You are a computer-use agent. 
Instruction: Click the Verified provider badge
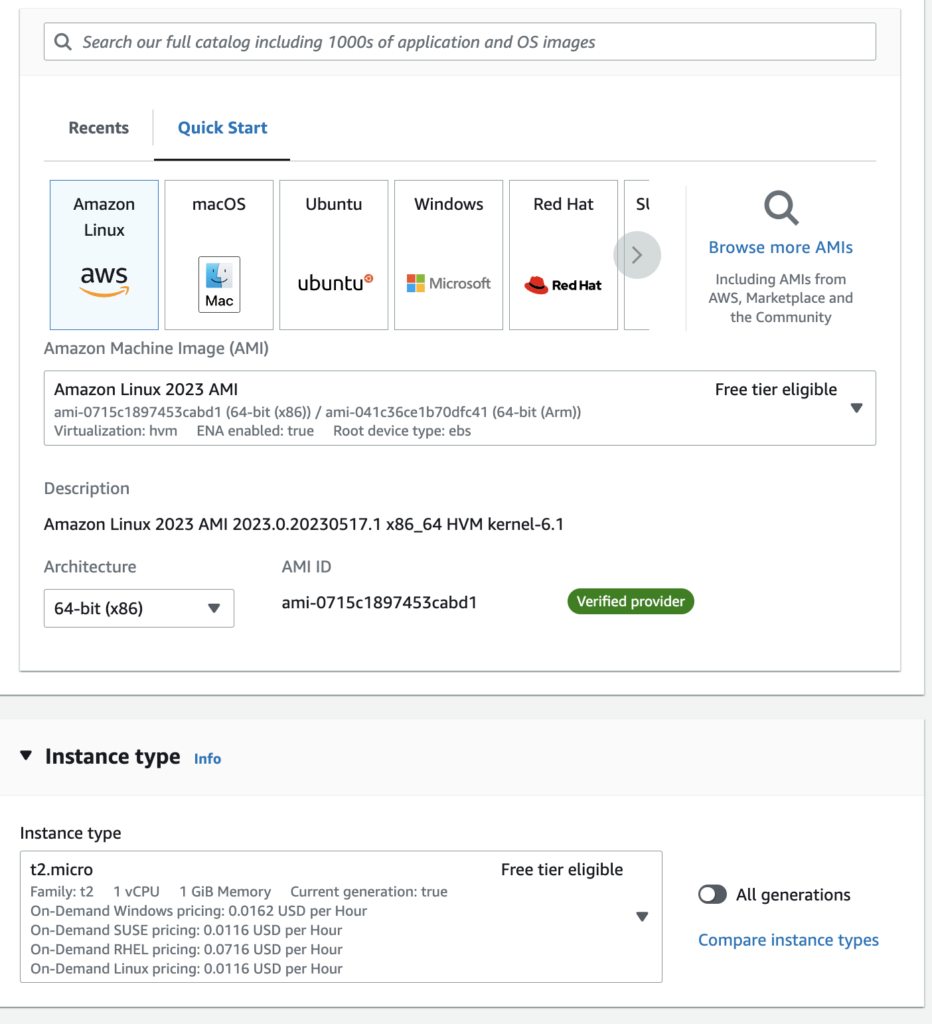pyautogui.click(x=630, y=602)
